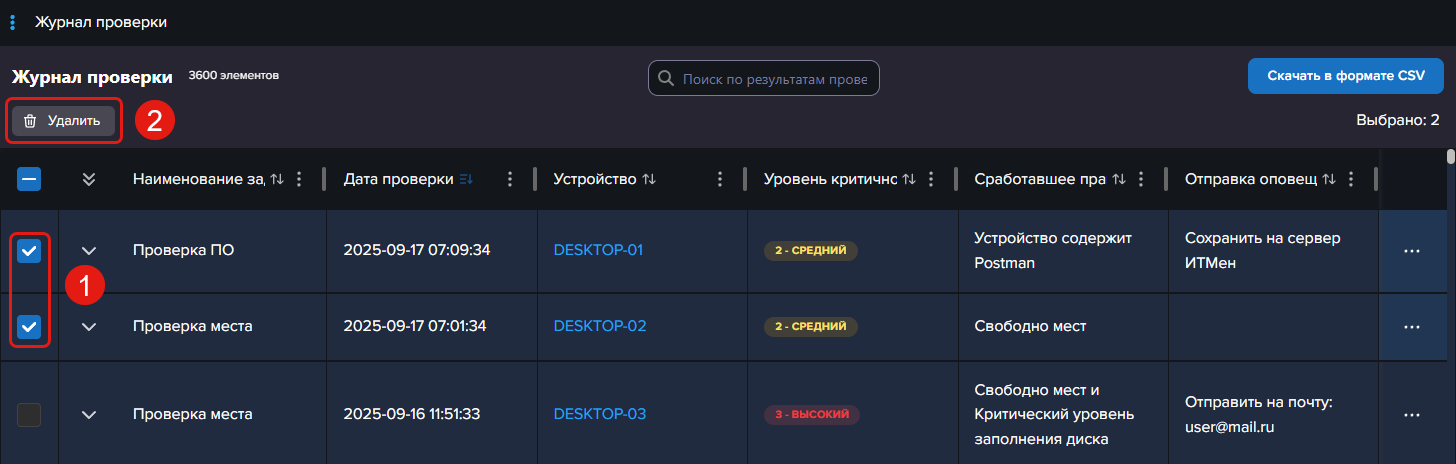1456x464 pixels.
Task: Click the three-dot menu icon beside the page title
Action: point(12,22)
